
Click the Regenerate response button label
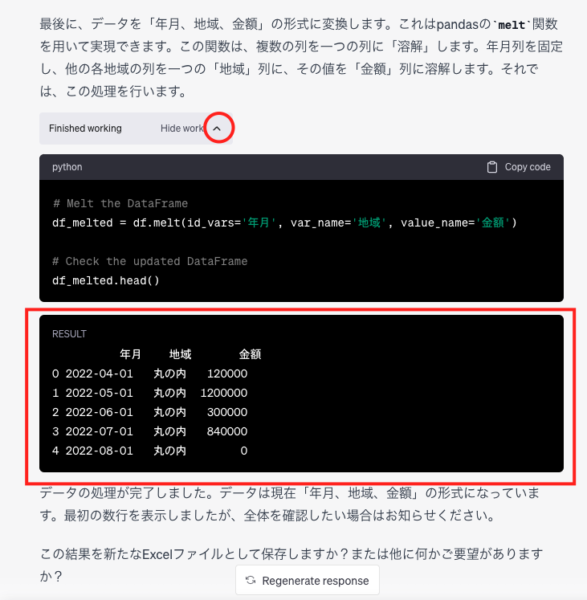coord(315,581)
